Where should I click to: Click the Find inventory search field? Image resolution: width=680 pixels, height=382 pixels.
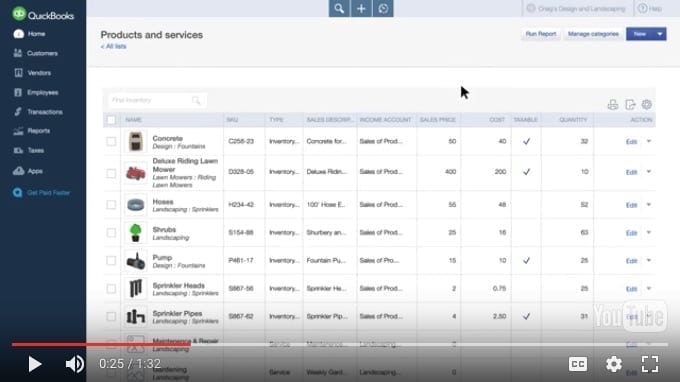coord(157,100)
